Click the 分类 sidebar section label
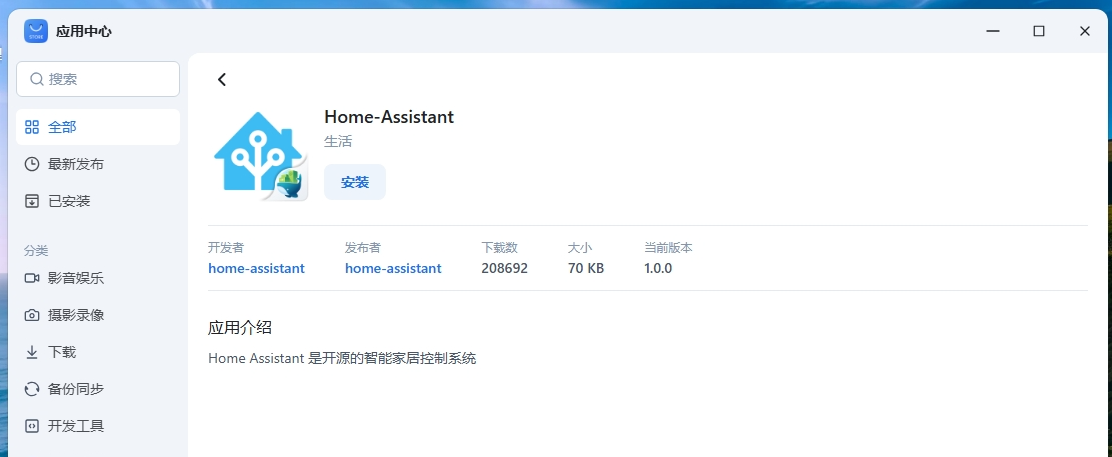The image size is (1112, 457). [x=35, y=250]
